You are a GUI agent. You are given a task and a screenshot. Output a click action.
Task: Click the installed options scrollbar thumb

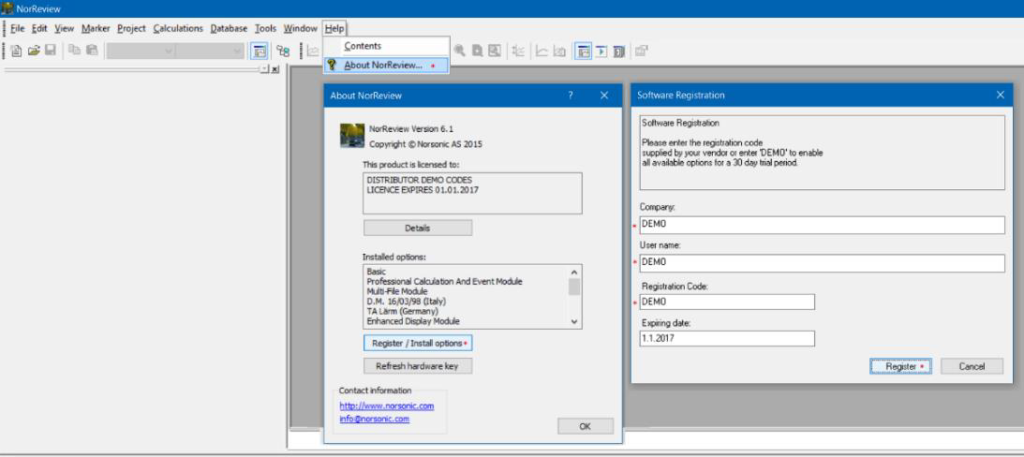point(574,287)
